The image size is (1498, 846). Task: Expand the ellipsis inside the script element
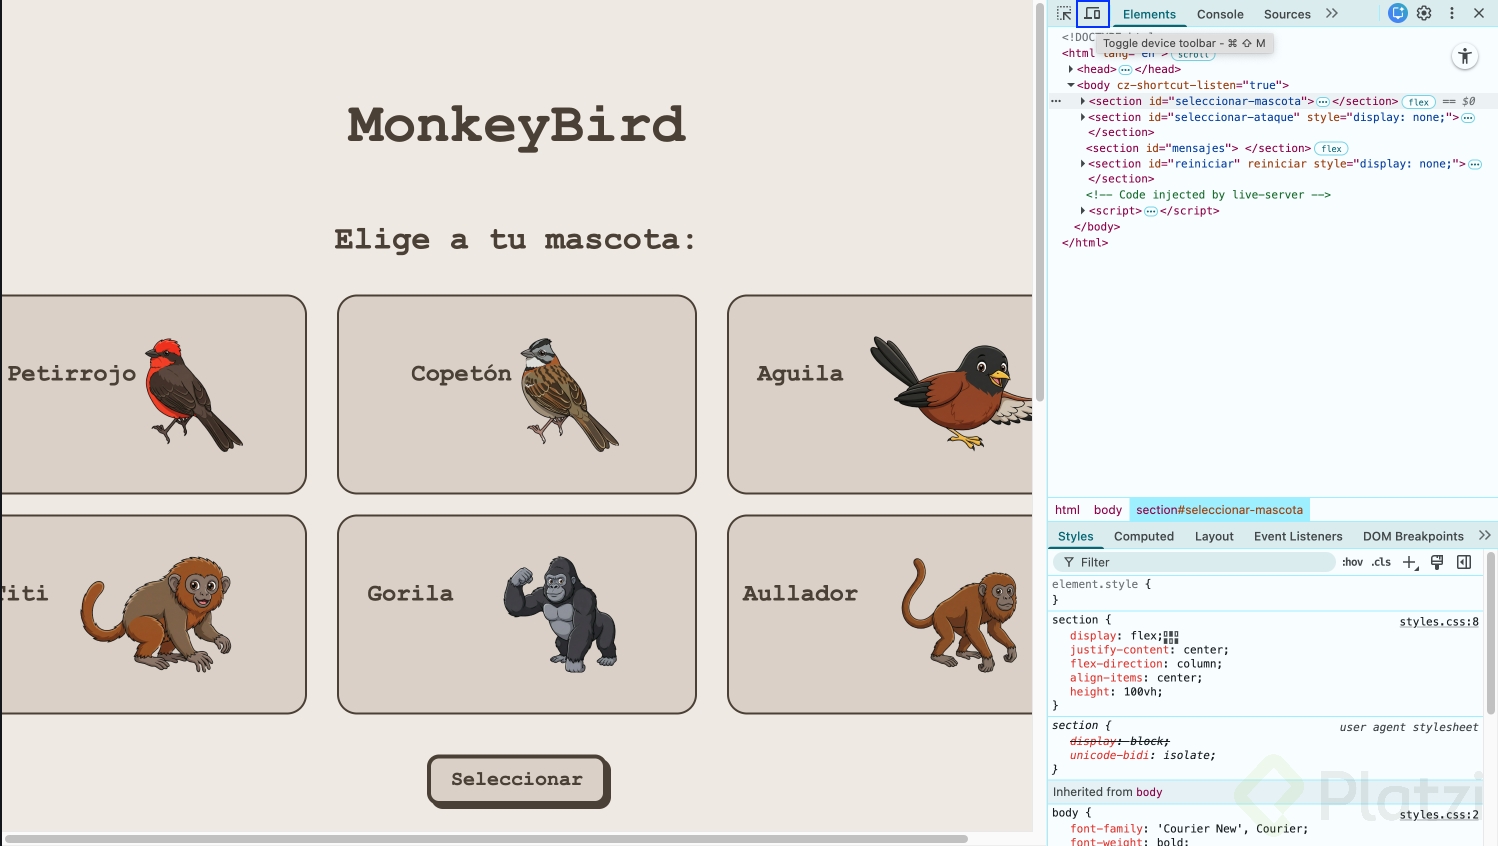(x=1151, y=211)
